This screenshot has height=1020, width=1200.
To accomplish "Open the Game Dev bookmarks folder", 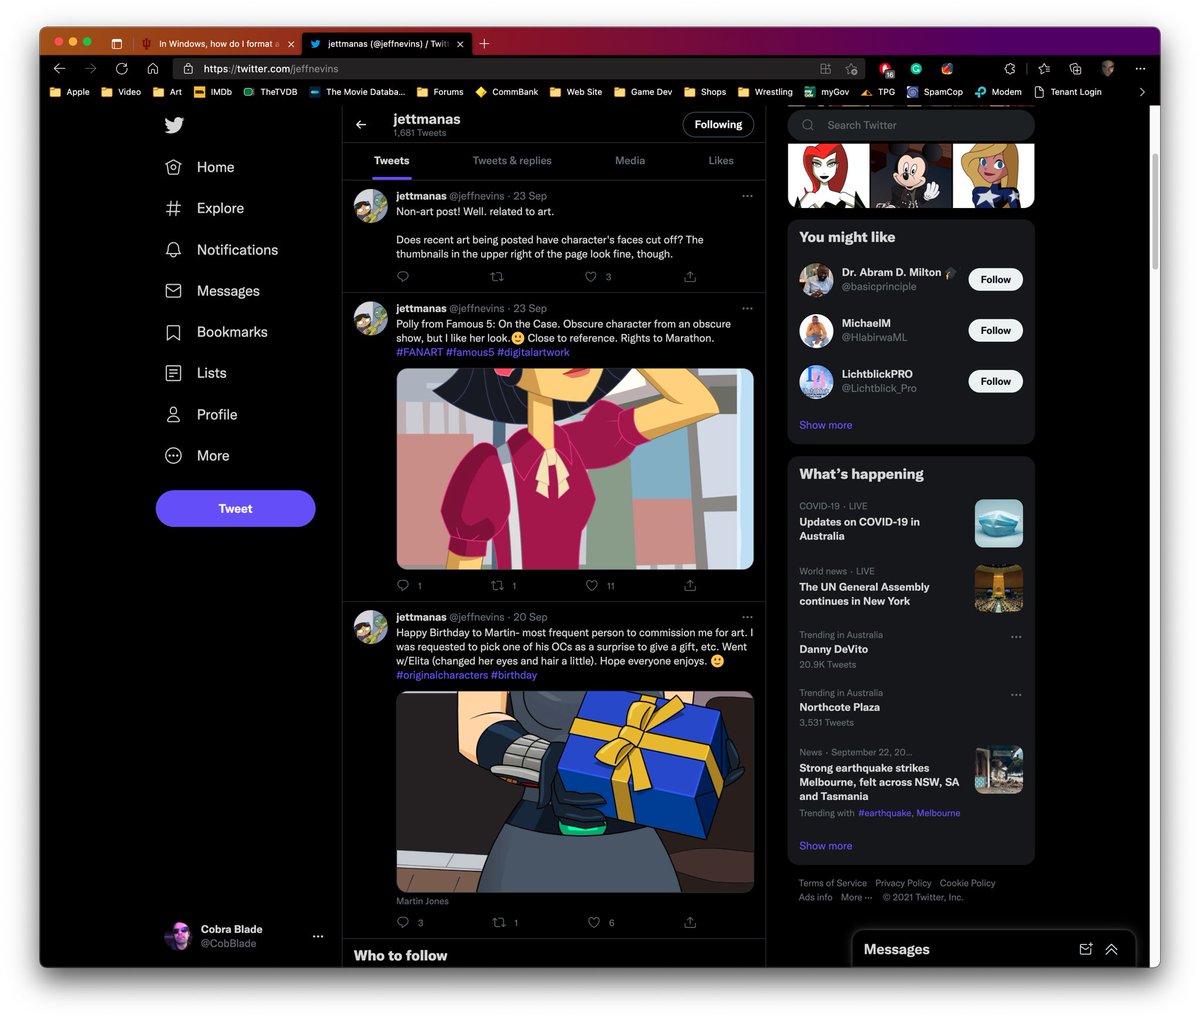I will point(643,92).
